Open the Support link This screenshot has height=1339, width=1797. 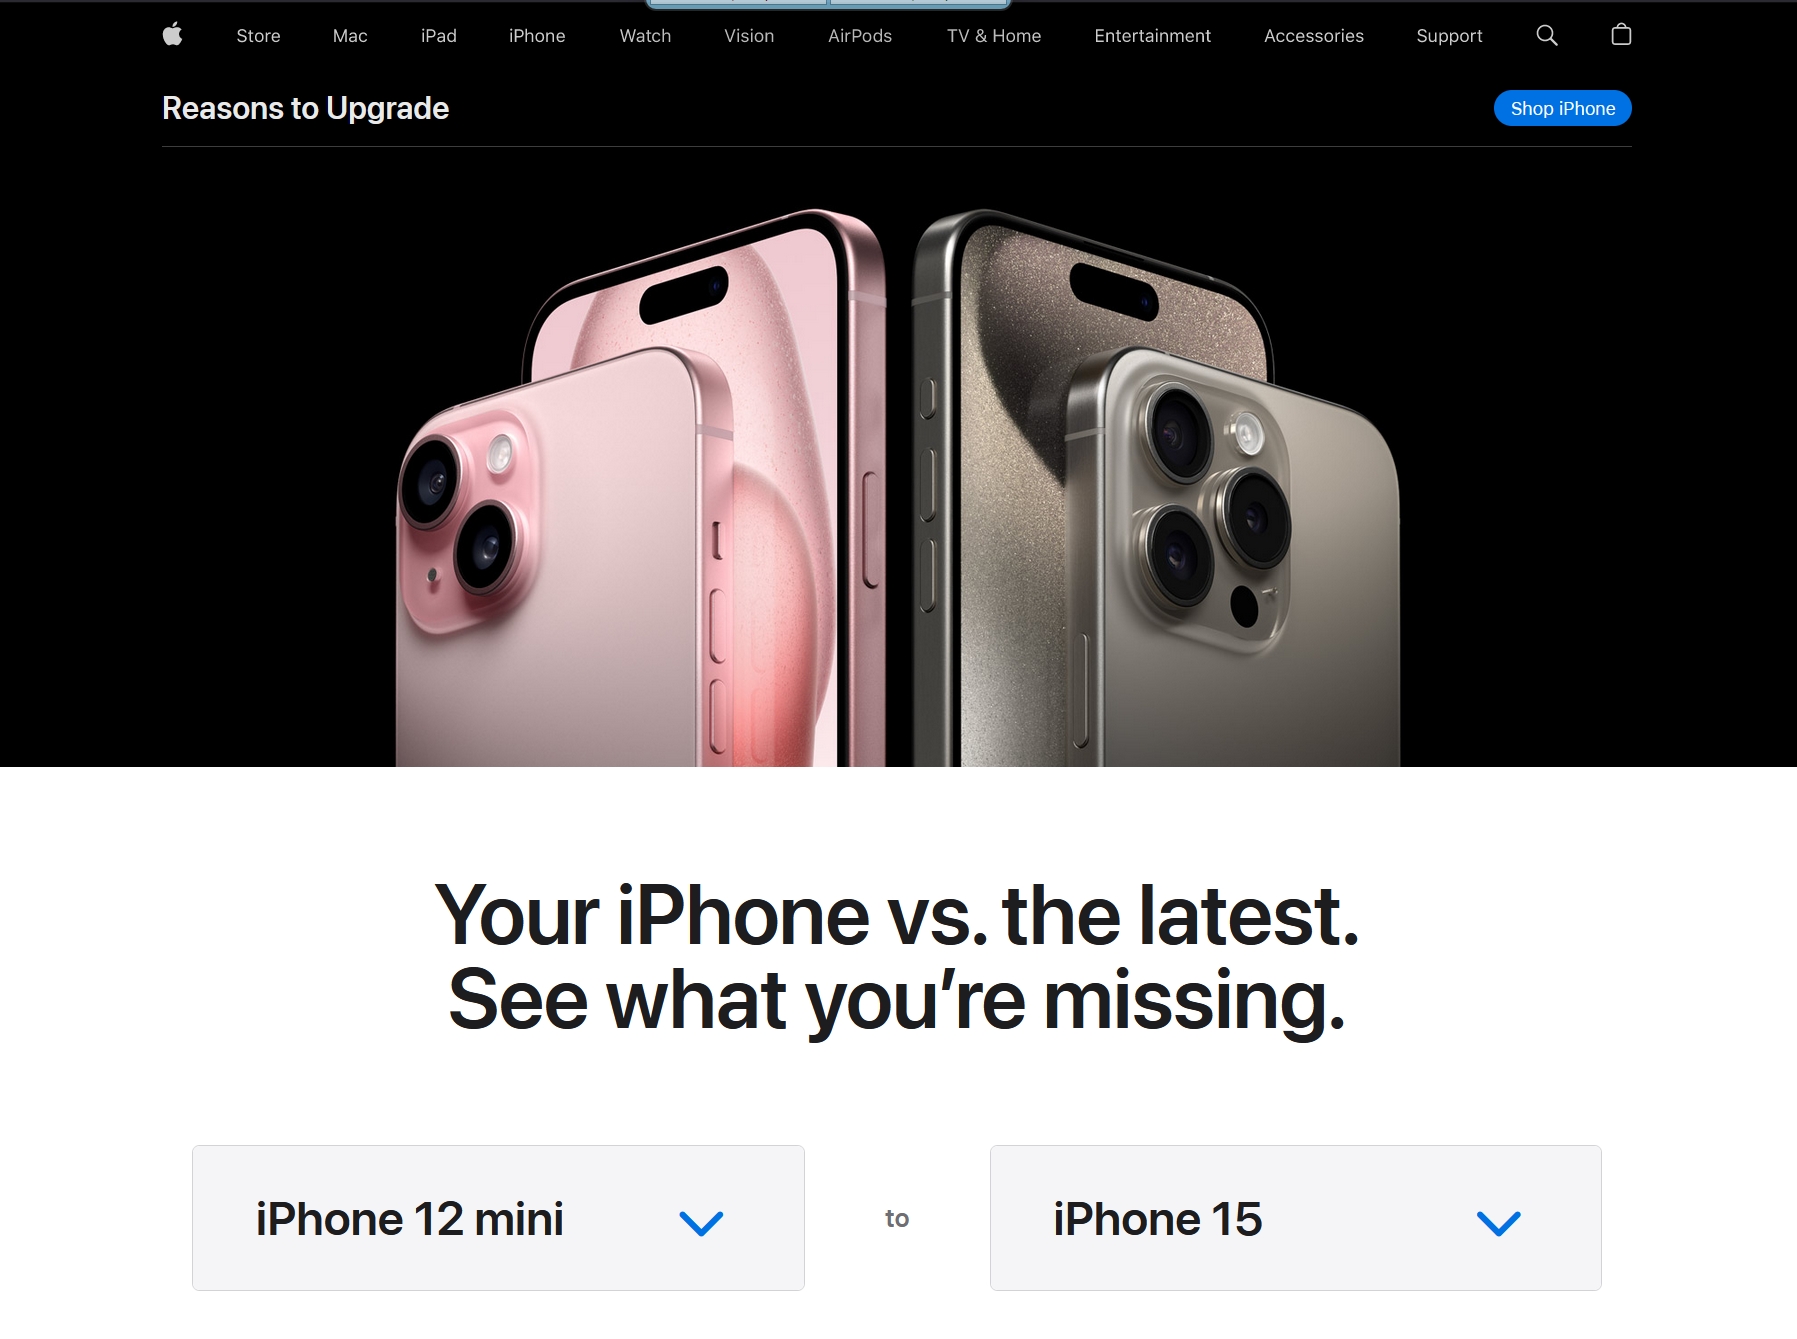click(x=1449, y=36)
